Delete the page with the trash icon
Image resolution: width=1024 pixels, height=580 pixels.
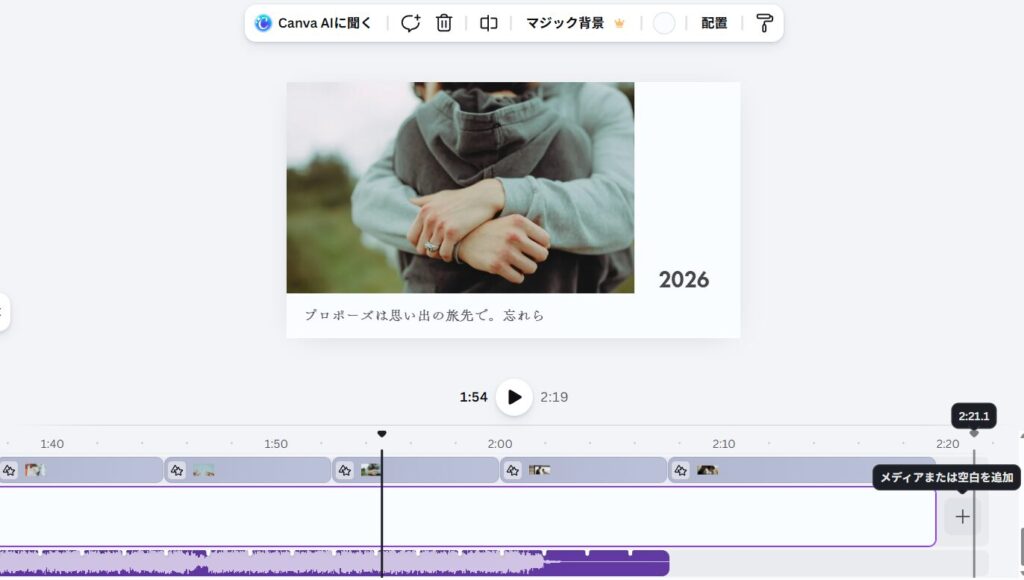click(444, 23)
